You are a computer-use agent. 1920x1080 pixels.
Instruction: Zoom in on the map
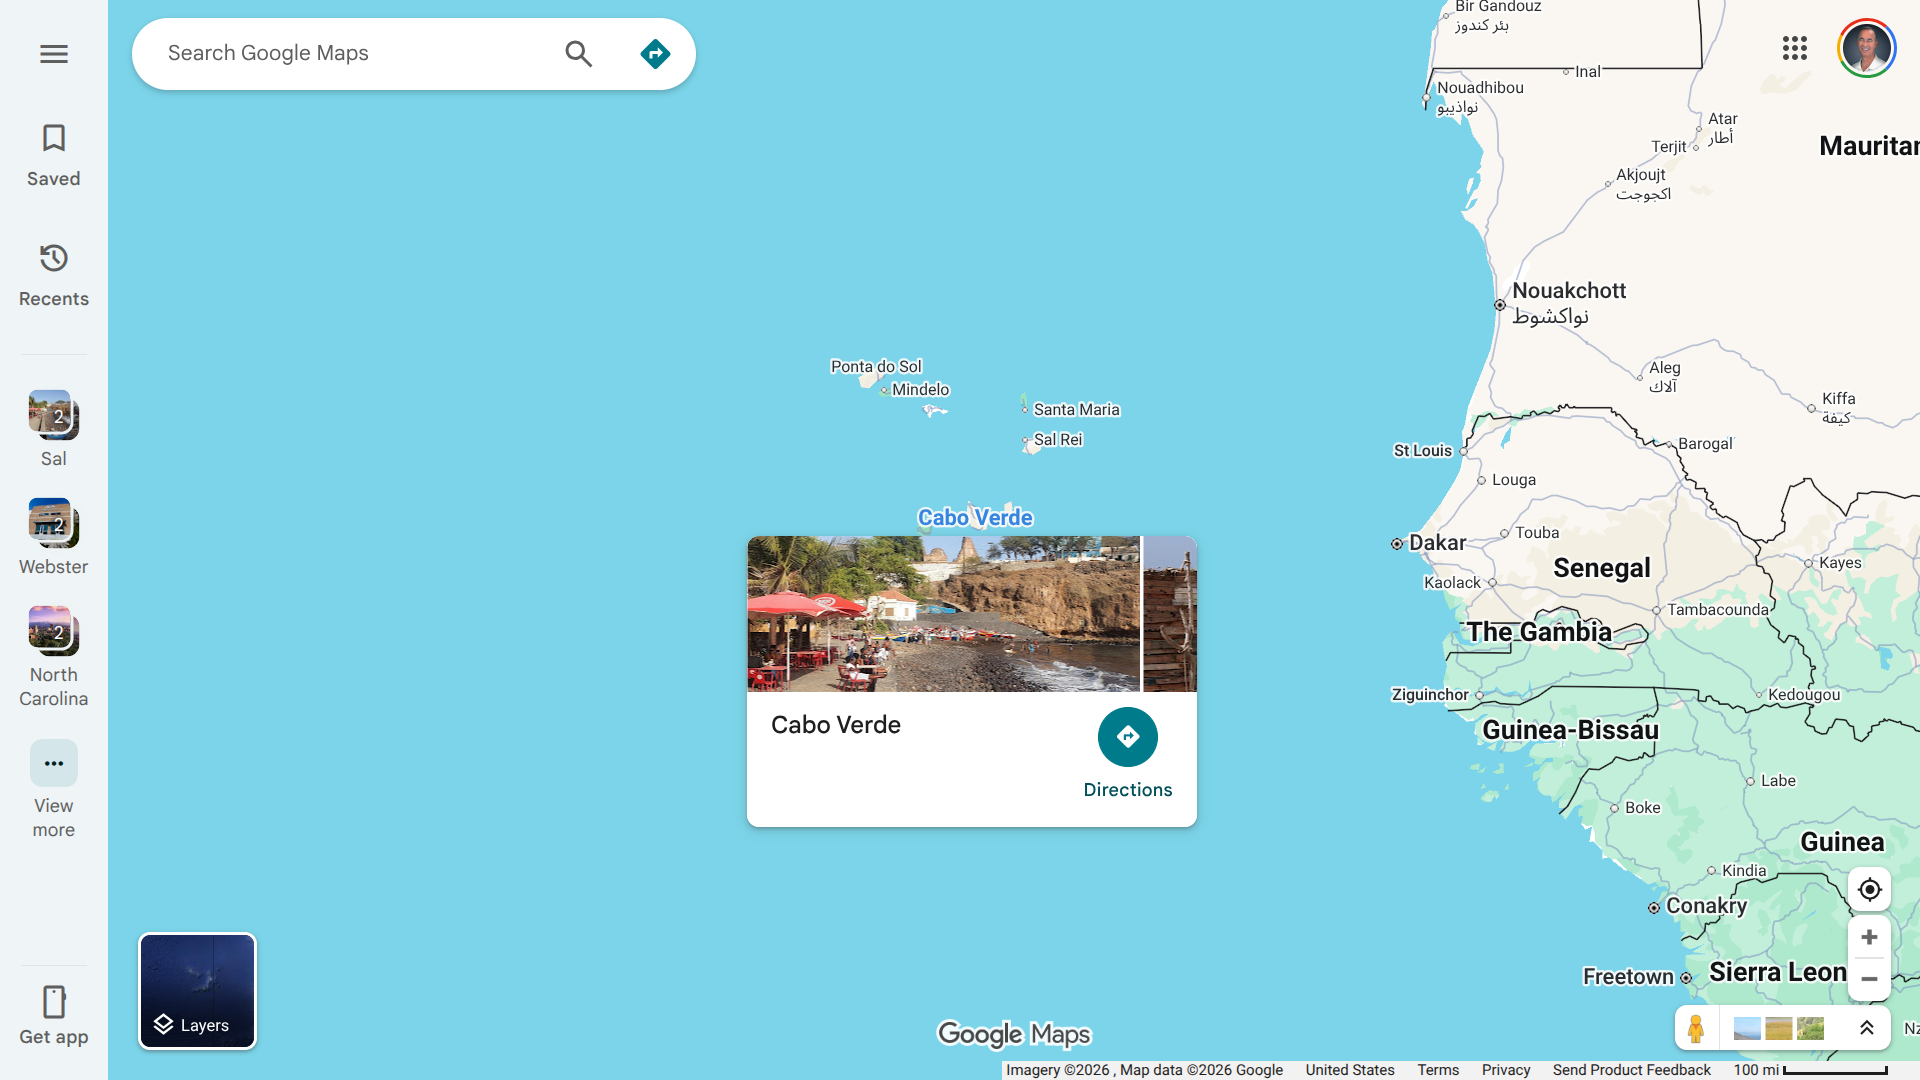1868,937
